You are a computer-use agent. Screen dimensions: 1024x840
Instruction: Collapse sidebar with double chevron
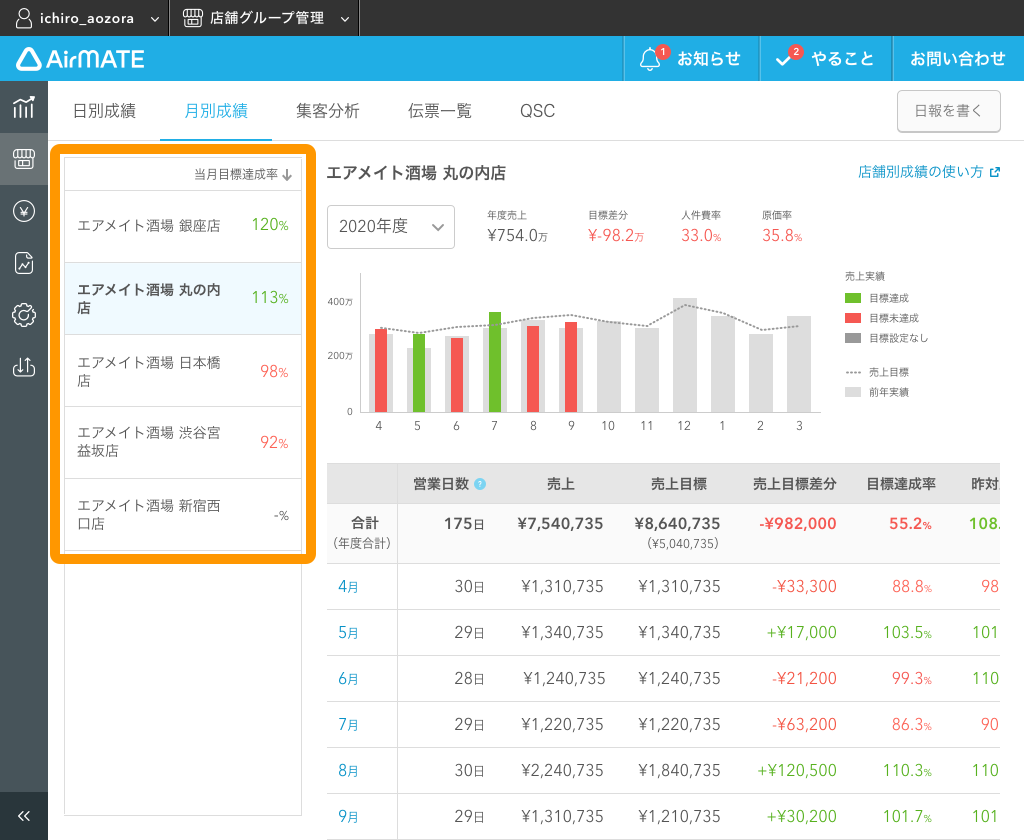(x=24, y=816)
